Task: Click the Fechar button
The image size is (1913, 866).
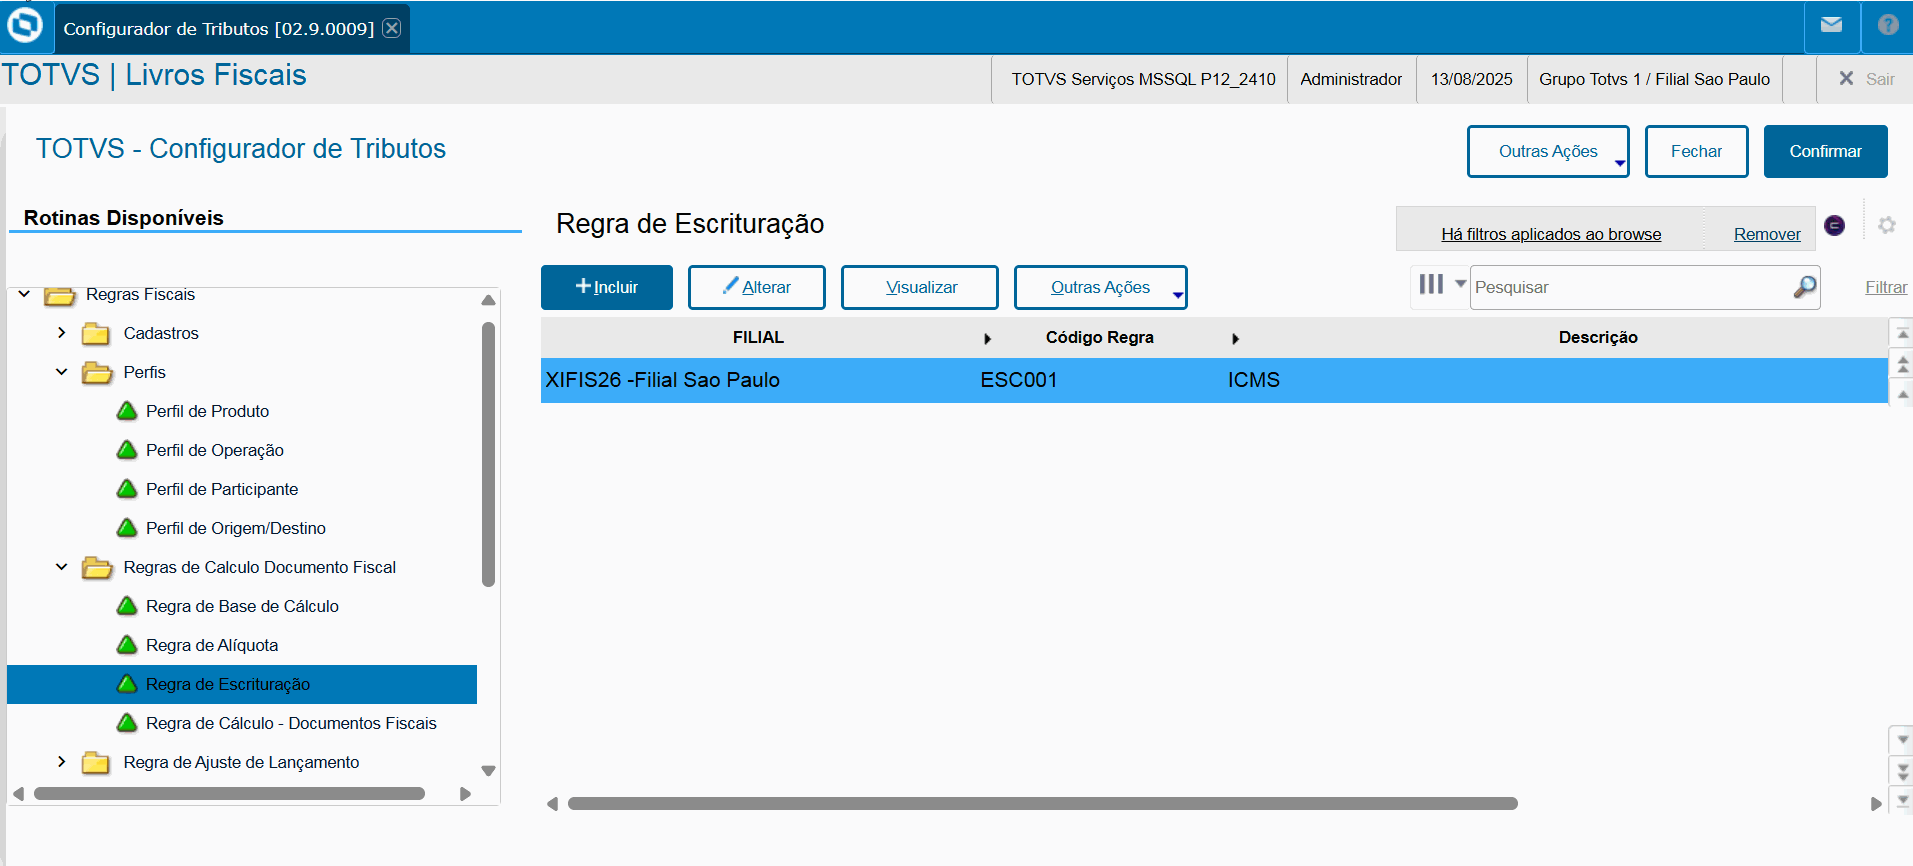Action: click(1697, 151)
